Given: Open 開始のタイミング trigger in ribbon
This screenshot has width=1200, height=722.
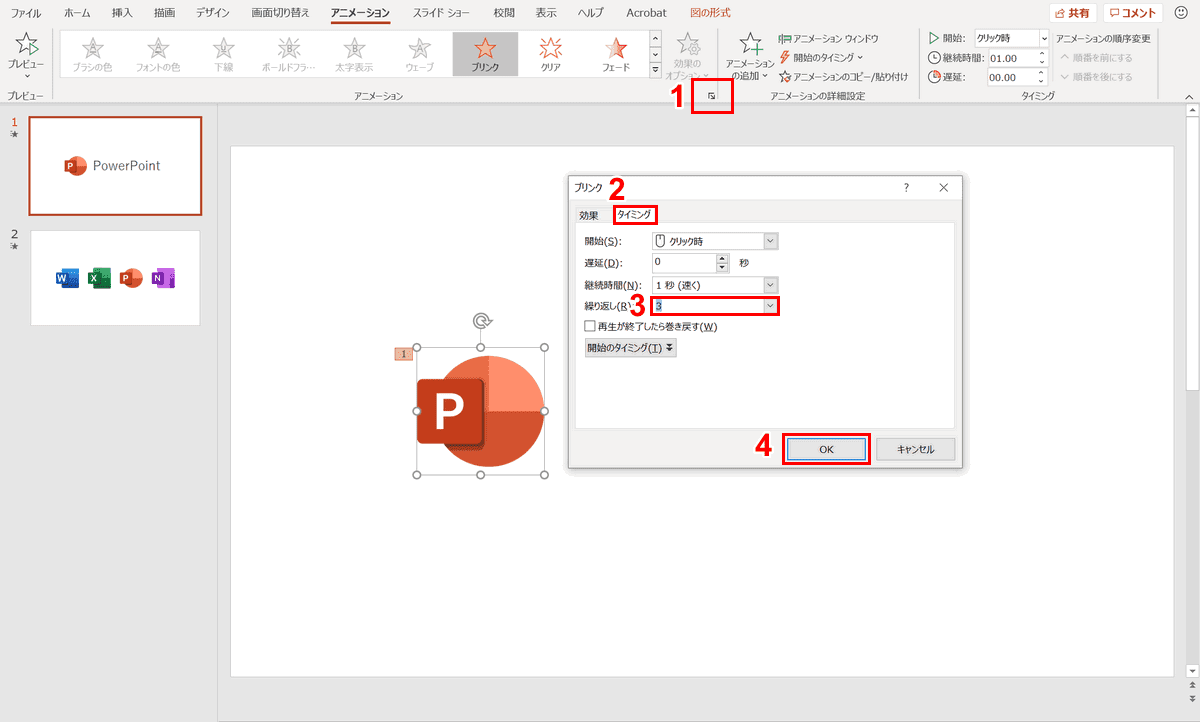Looking at the screenshot, I should coord(821,57).
